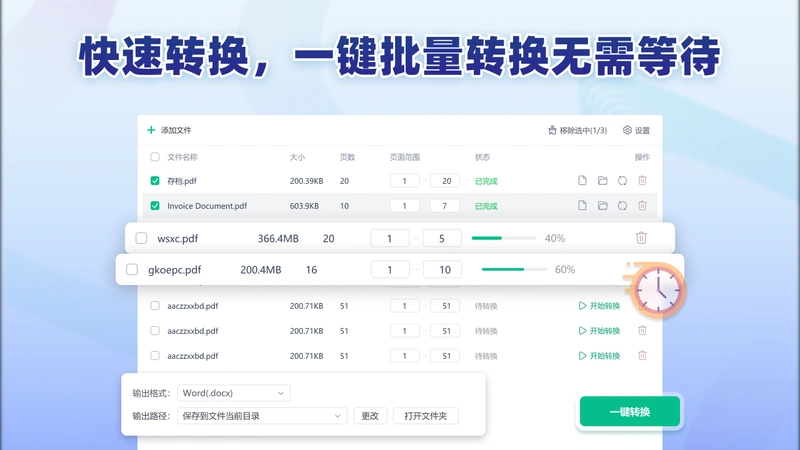
Task: Open settings via the gear icon
Action: [627, 130]
